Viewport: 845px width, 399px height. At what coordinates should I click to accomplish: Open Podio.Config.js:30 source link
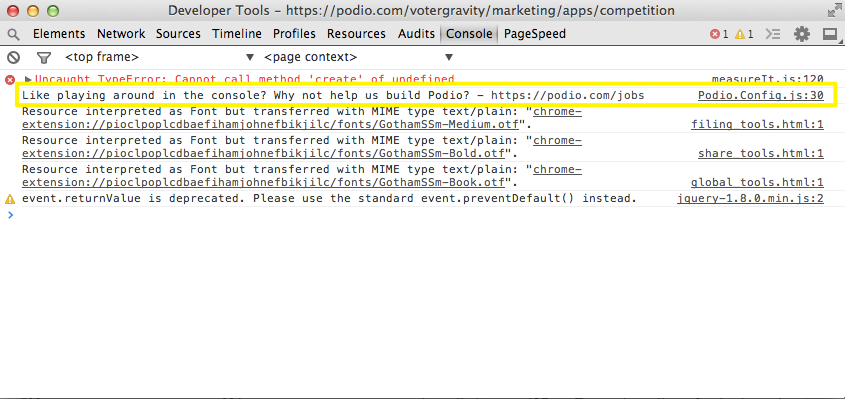click(x=760, y=96)
